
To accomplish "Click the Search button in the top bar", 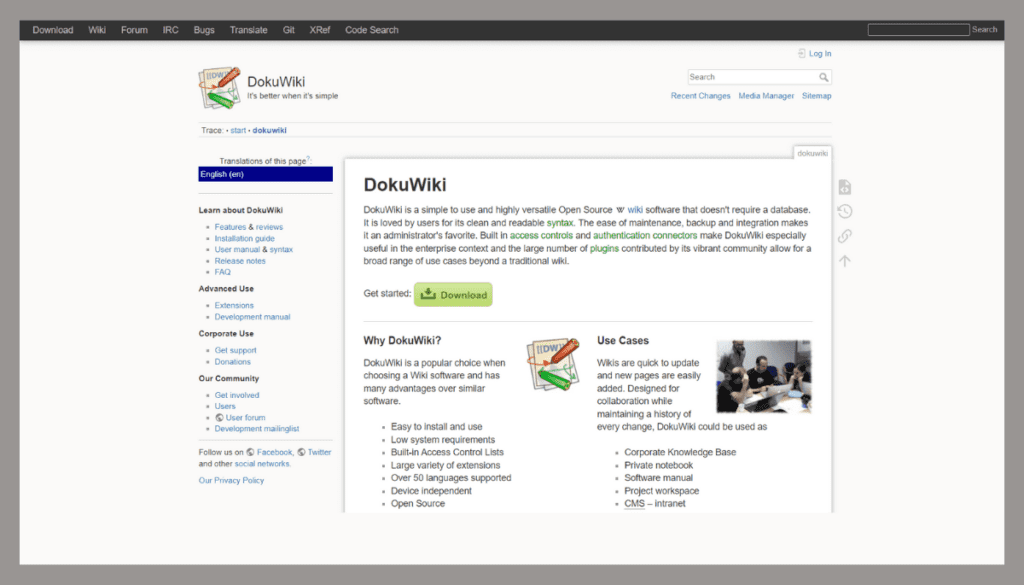I will (984, 29).
